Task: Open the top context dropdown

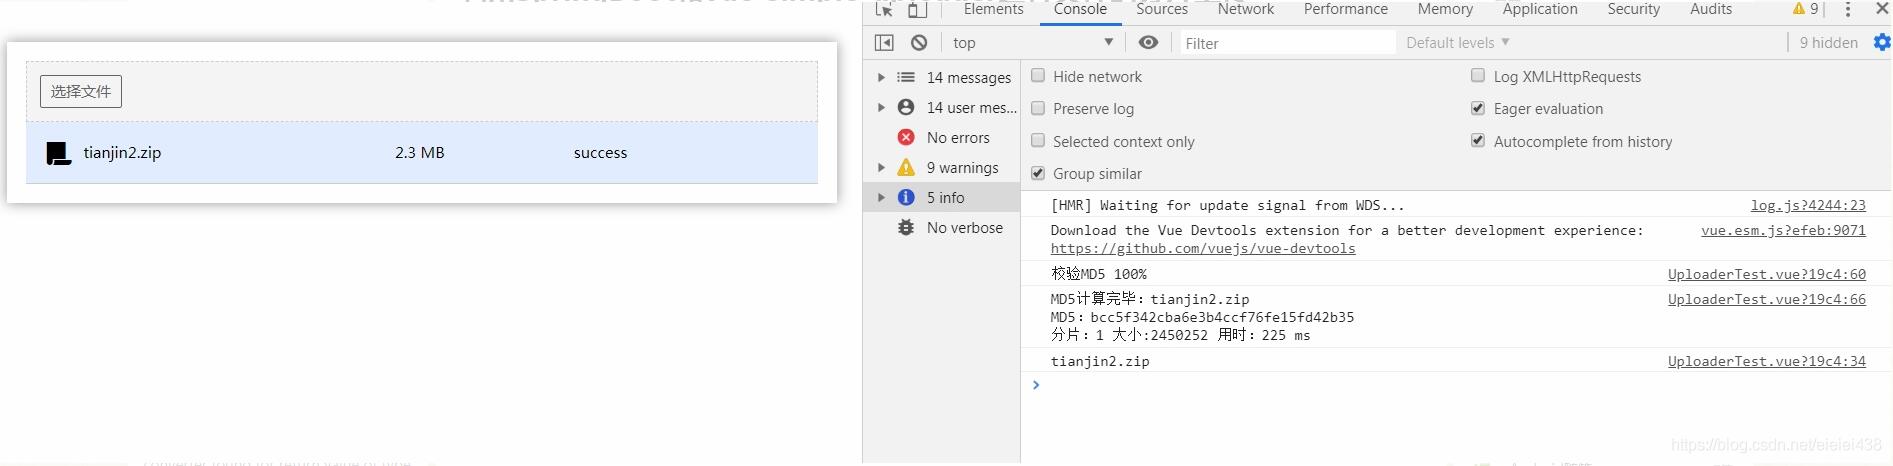Action: (x=1032, y=42)
